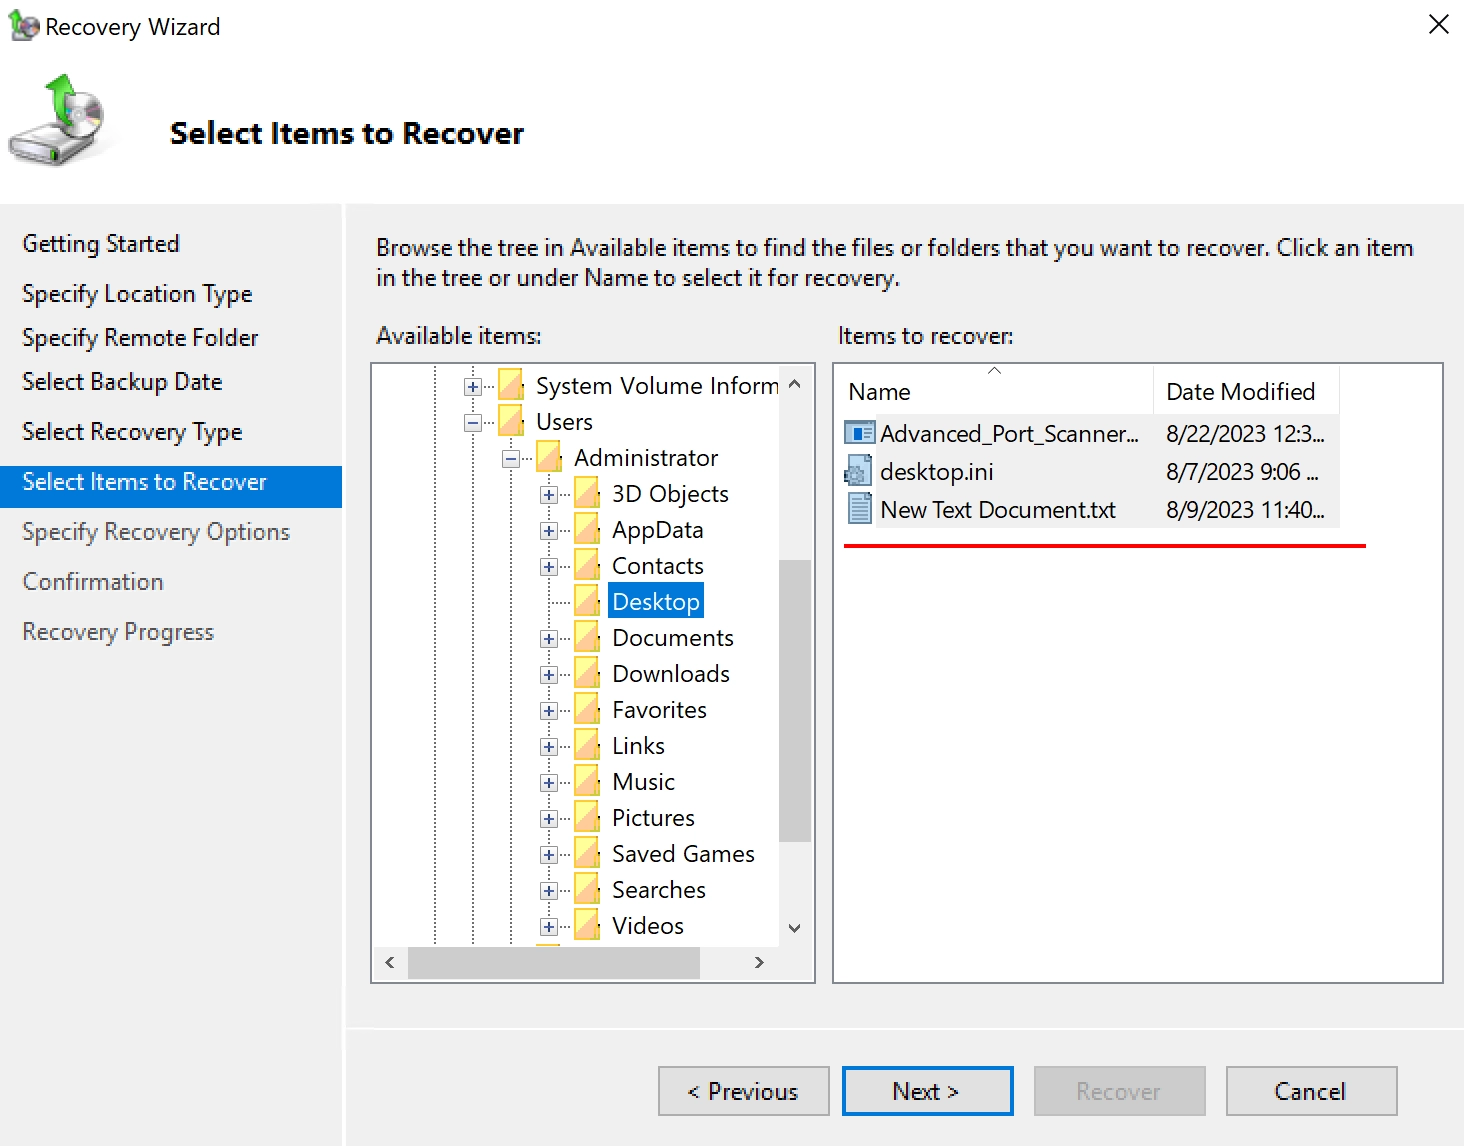
Task: Collapse the Administrator tree node
Action: coord(511,459)
